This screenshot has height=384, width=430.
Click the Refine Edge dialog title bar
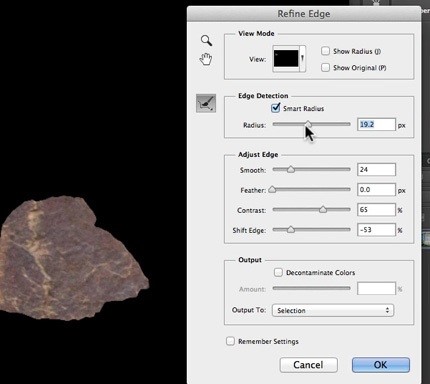pyautogui.click(x=304, y=14)
